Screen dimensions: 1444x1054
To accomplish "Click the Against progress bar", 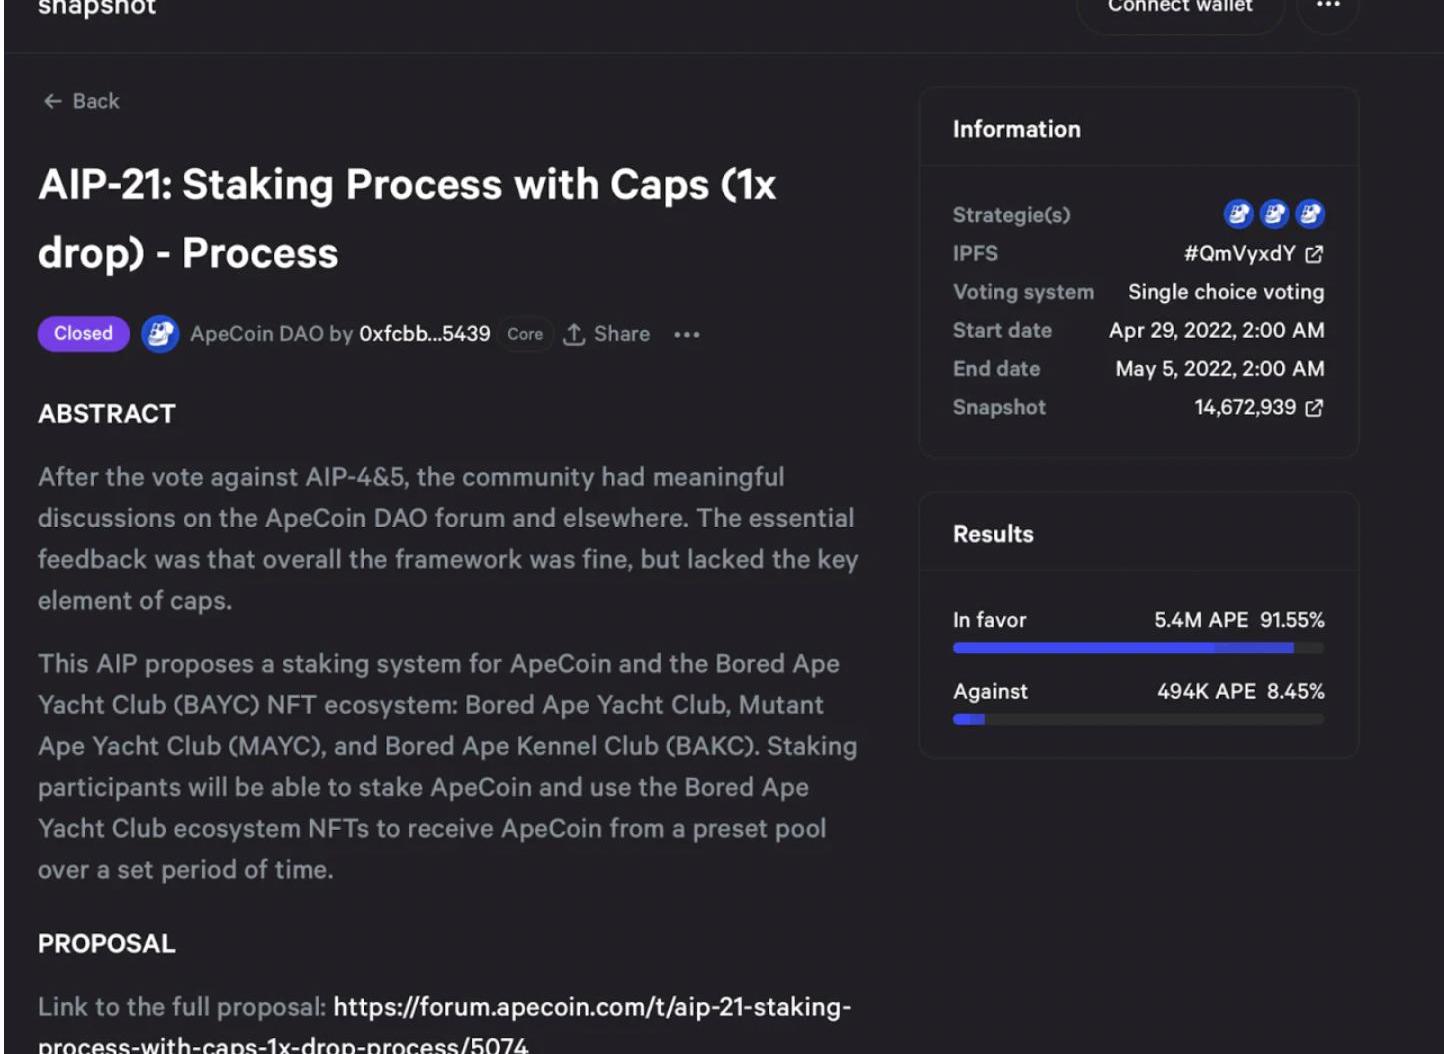I will pos(1138,719).
